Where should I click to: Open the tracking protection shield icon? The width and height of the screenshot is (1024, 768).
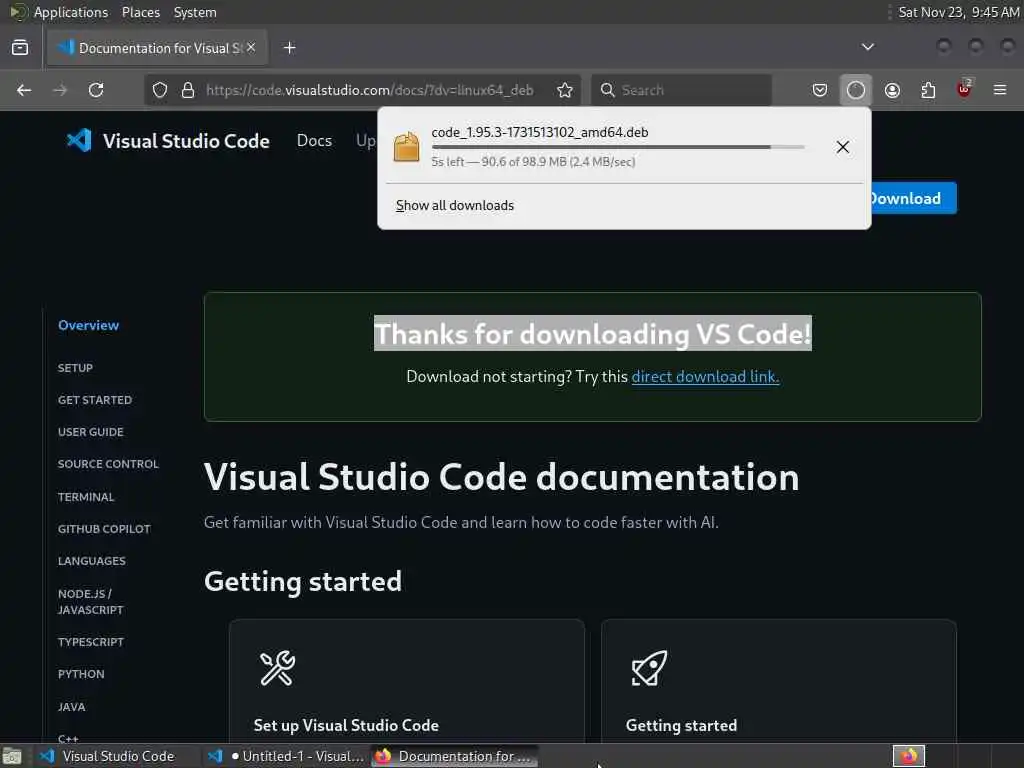pos(160,90)
